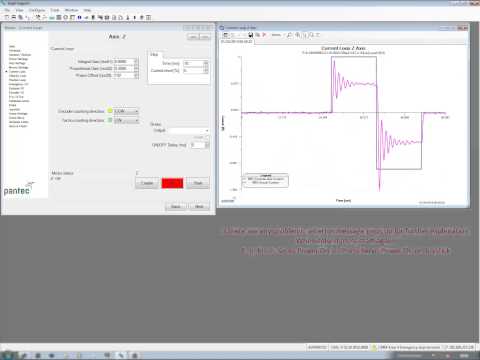
Task: Select the data tab in the graph window
Action: pos(238,42)
